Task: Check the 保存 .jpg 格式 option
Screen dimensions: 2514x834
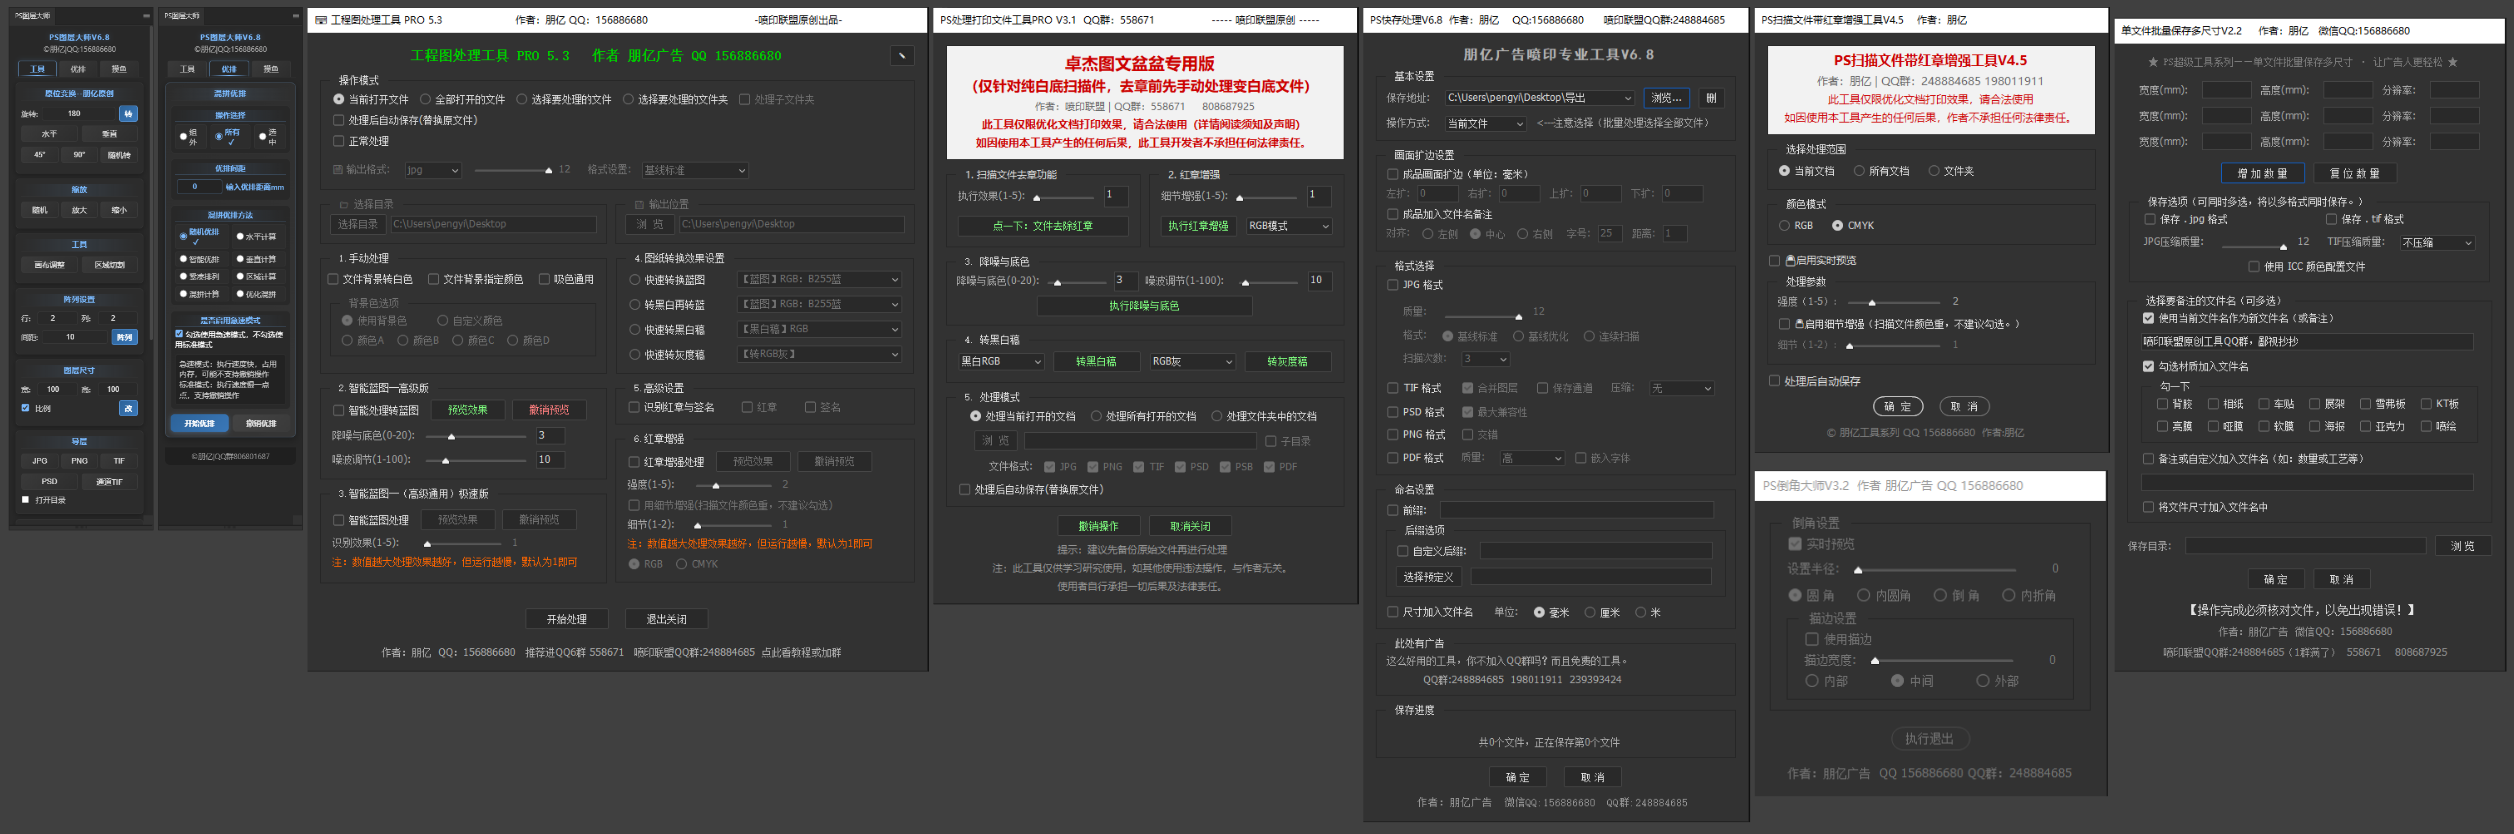Action: [2150, 219]
